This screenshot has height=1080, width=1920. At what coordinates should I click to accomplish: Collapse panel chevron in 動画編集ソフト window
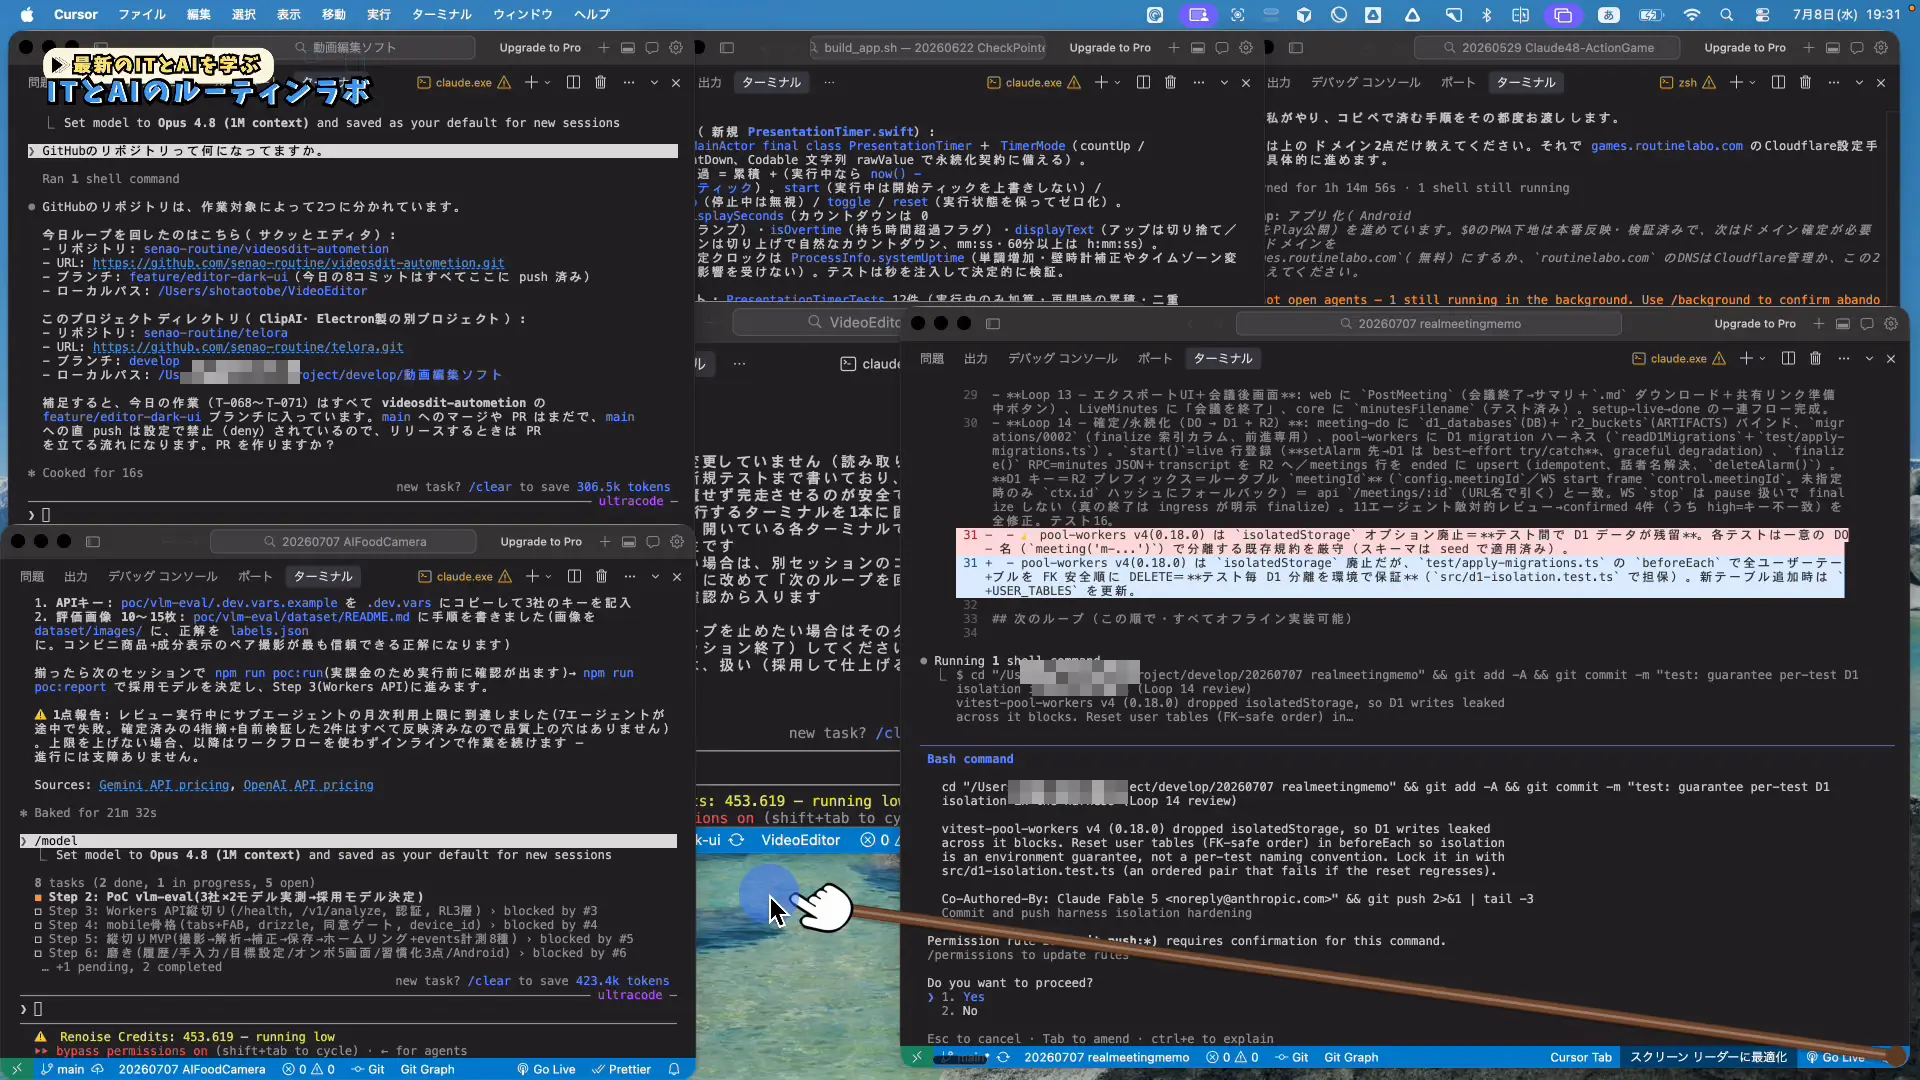(x=654, y=82)
